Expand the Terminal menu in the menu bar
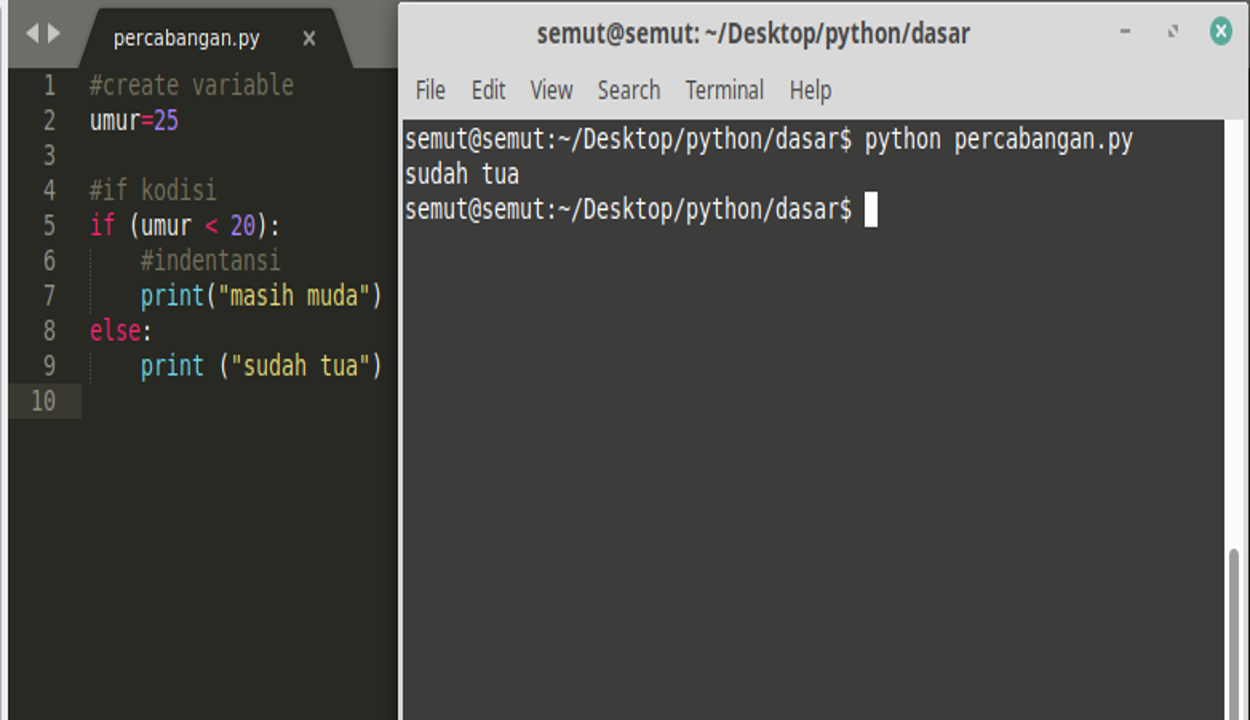1250x720 pixels. [x=724, y=91]
